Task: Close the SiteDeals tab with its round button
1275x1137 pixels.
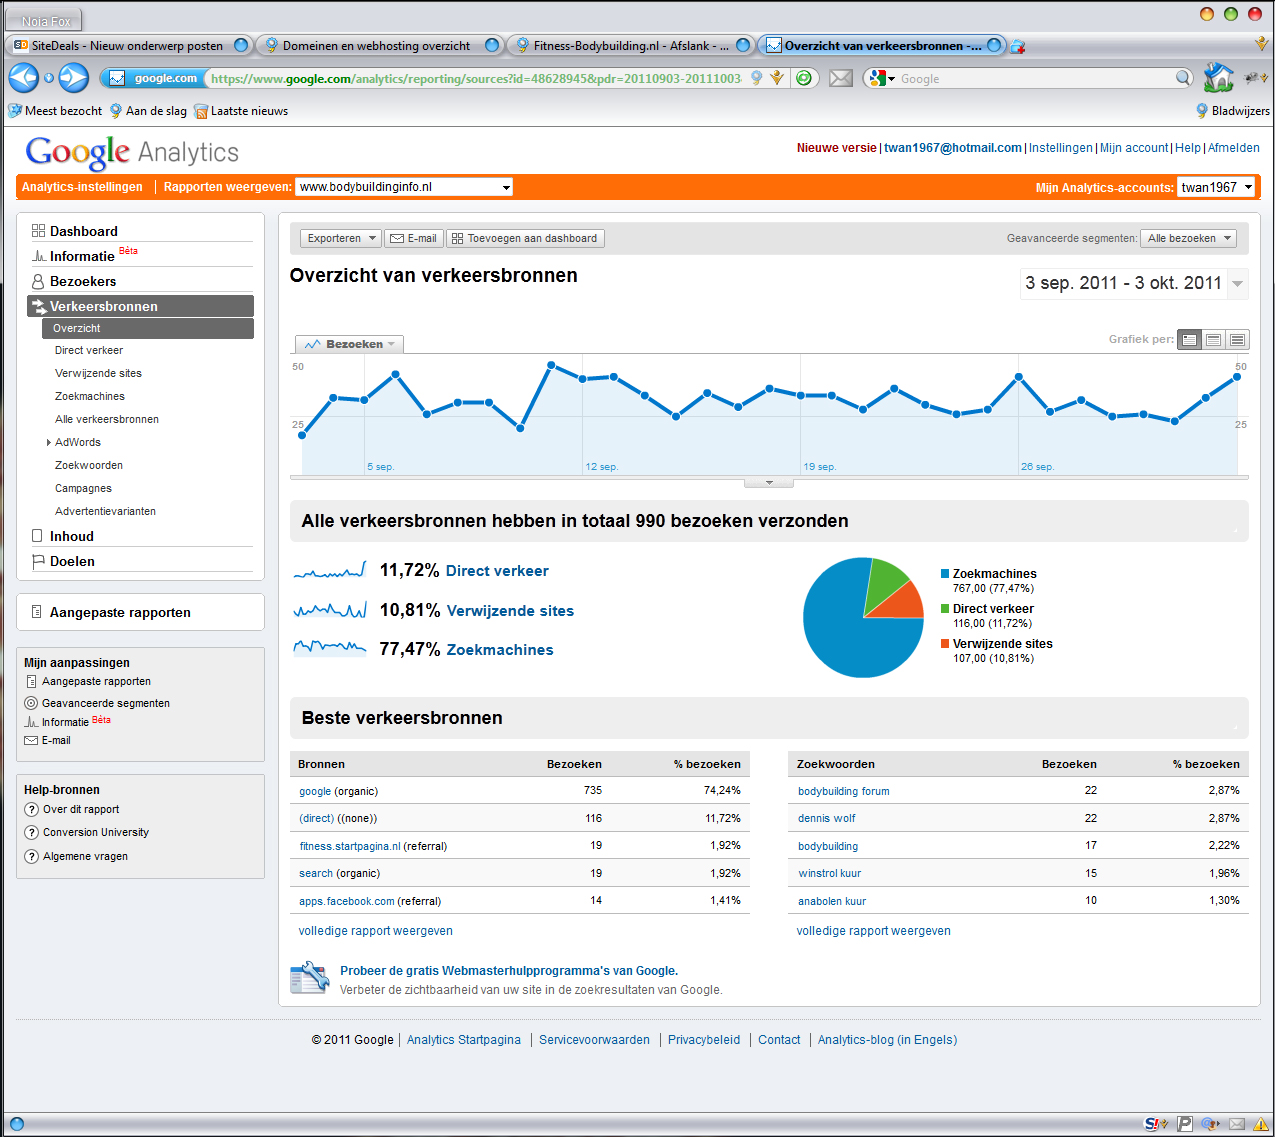Action: pyautogui.click(x=241, y=45)
